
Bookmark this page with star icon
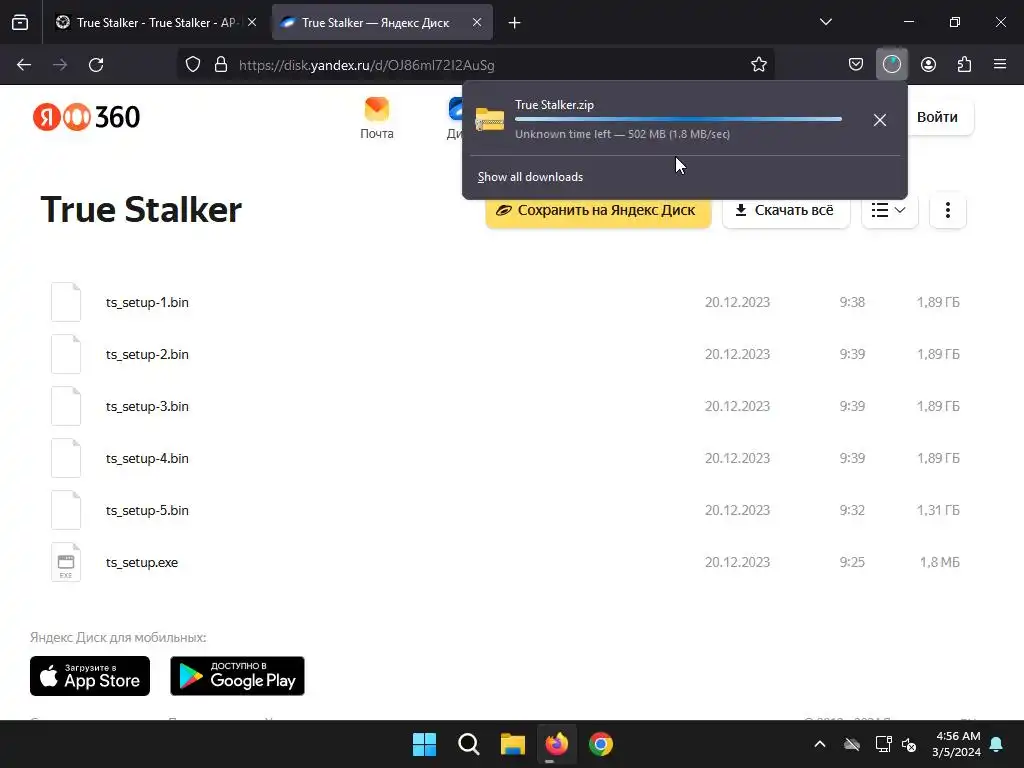tap(758, 65)
